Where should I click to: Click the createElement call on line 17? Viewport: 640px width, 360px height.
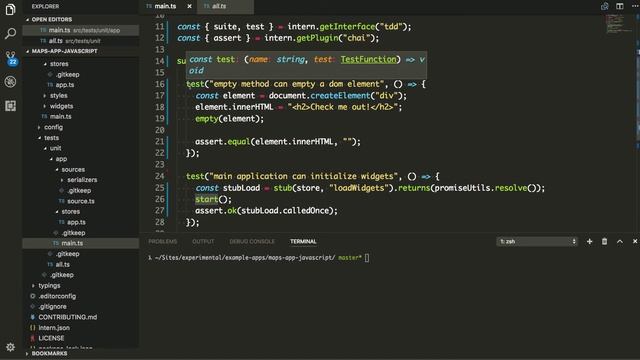click(x=340, y=96)
